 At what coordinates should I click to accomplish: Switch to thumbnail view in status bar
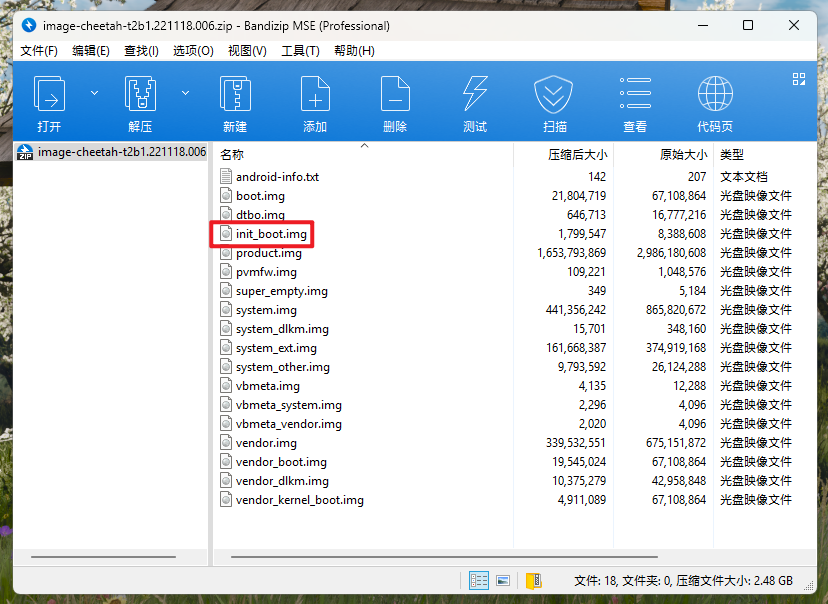click(x=503, y=581)
